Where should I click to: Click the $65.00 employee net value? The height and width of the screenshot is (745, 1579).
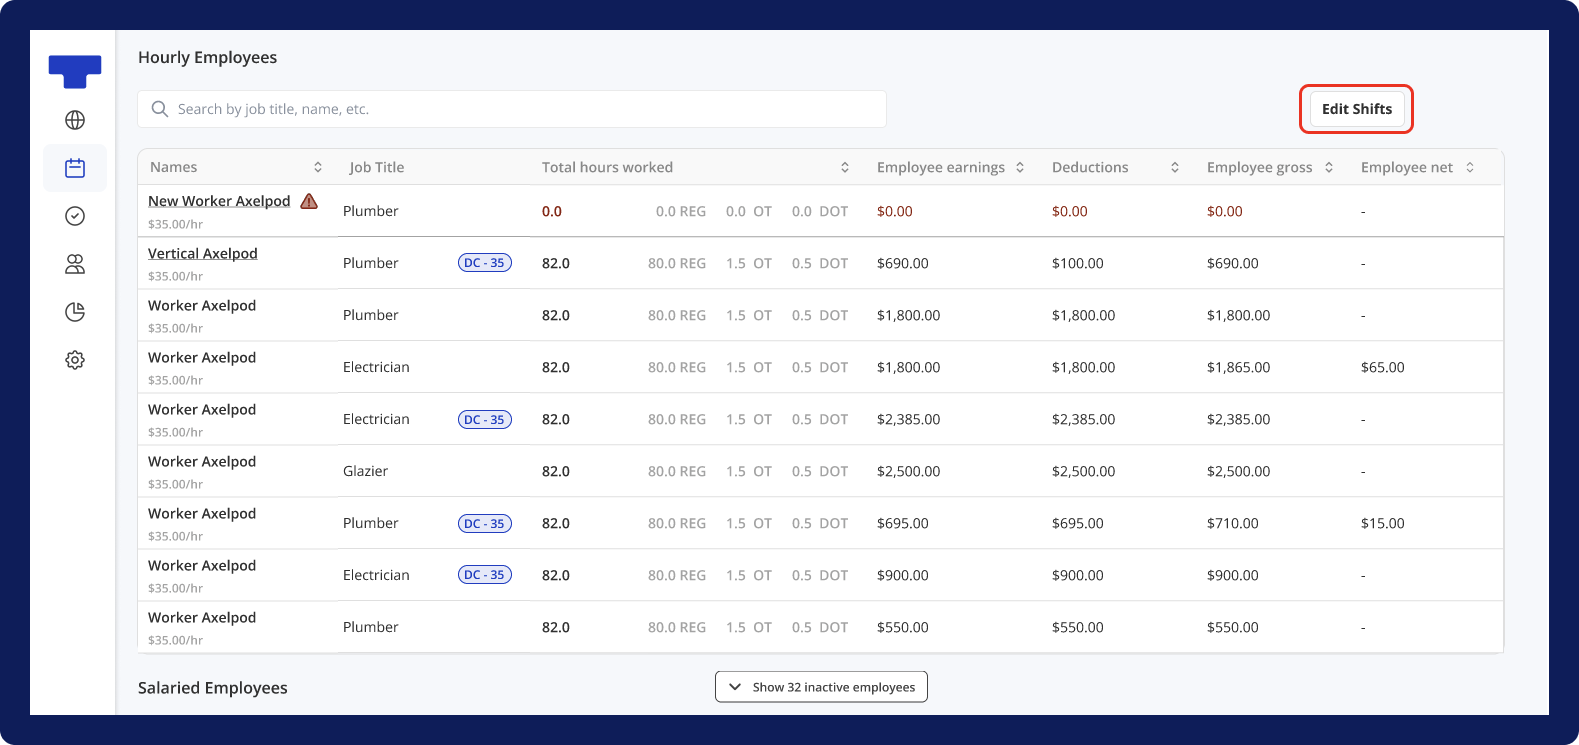tap(1383, 367)
